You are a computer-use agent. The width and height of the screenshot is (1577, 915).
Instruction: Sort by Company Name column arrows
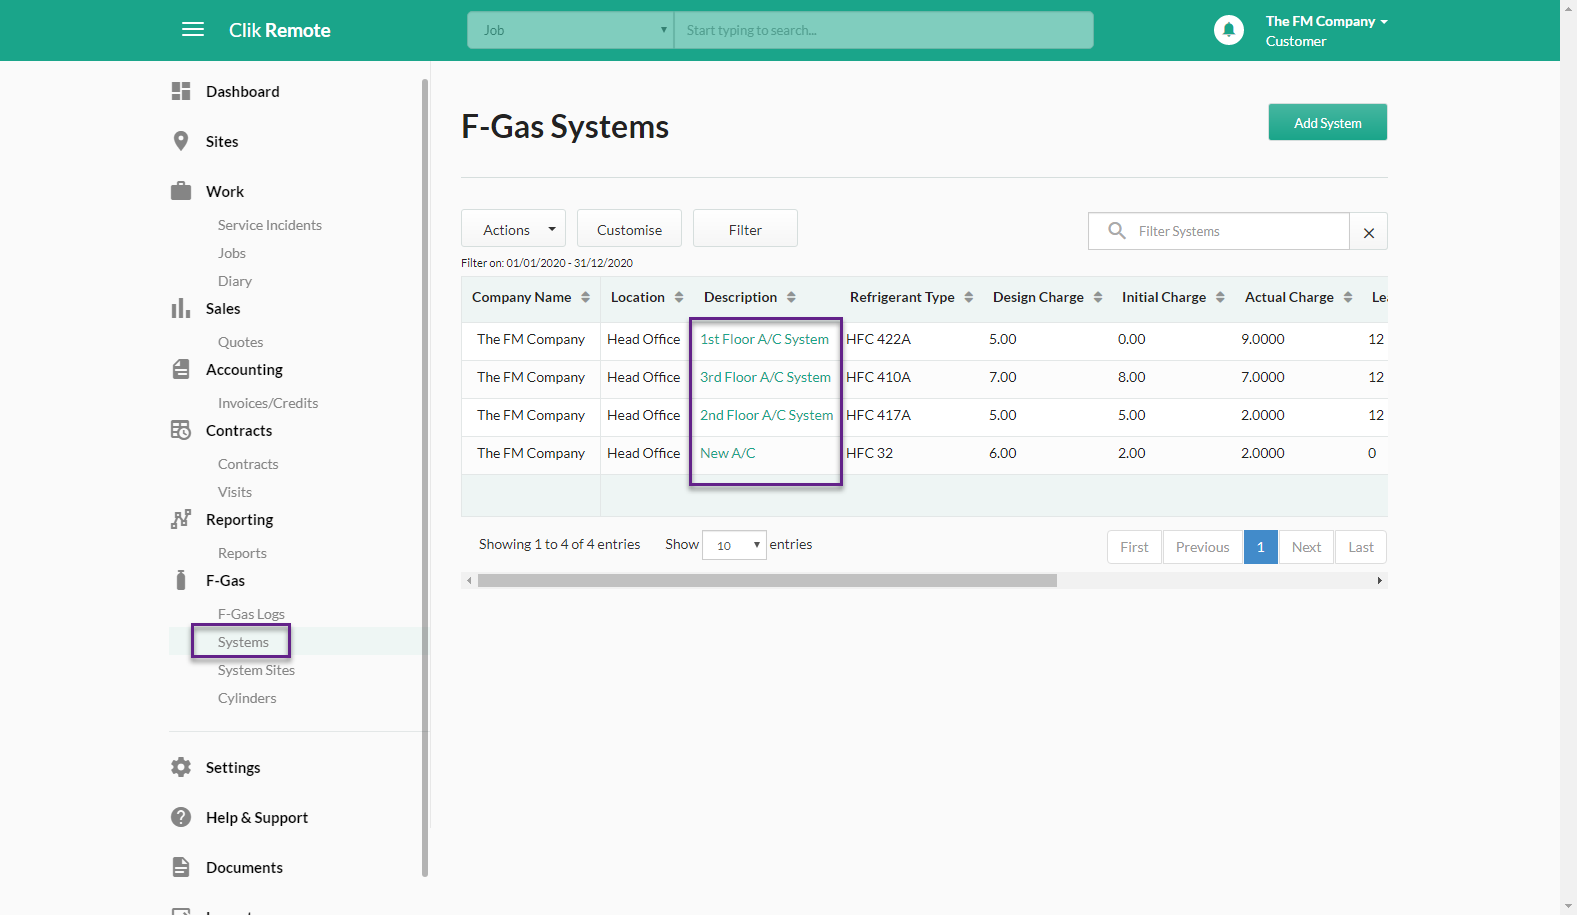pyautogui.click(x=585, y=297)
